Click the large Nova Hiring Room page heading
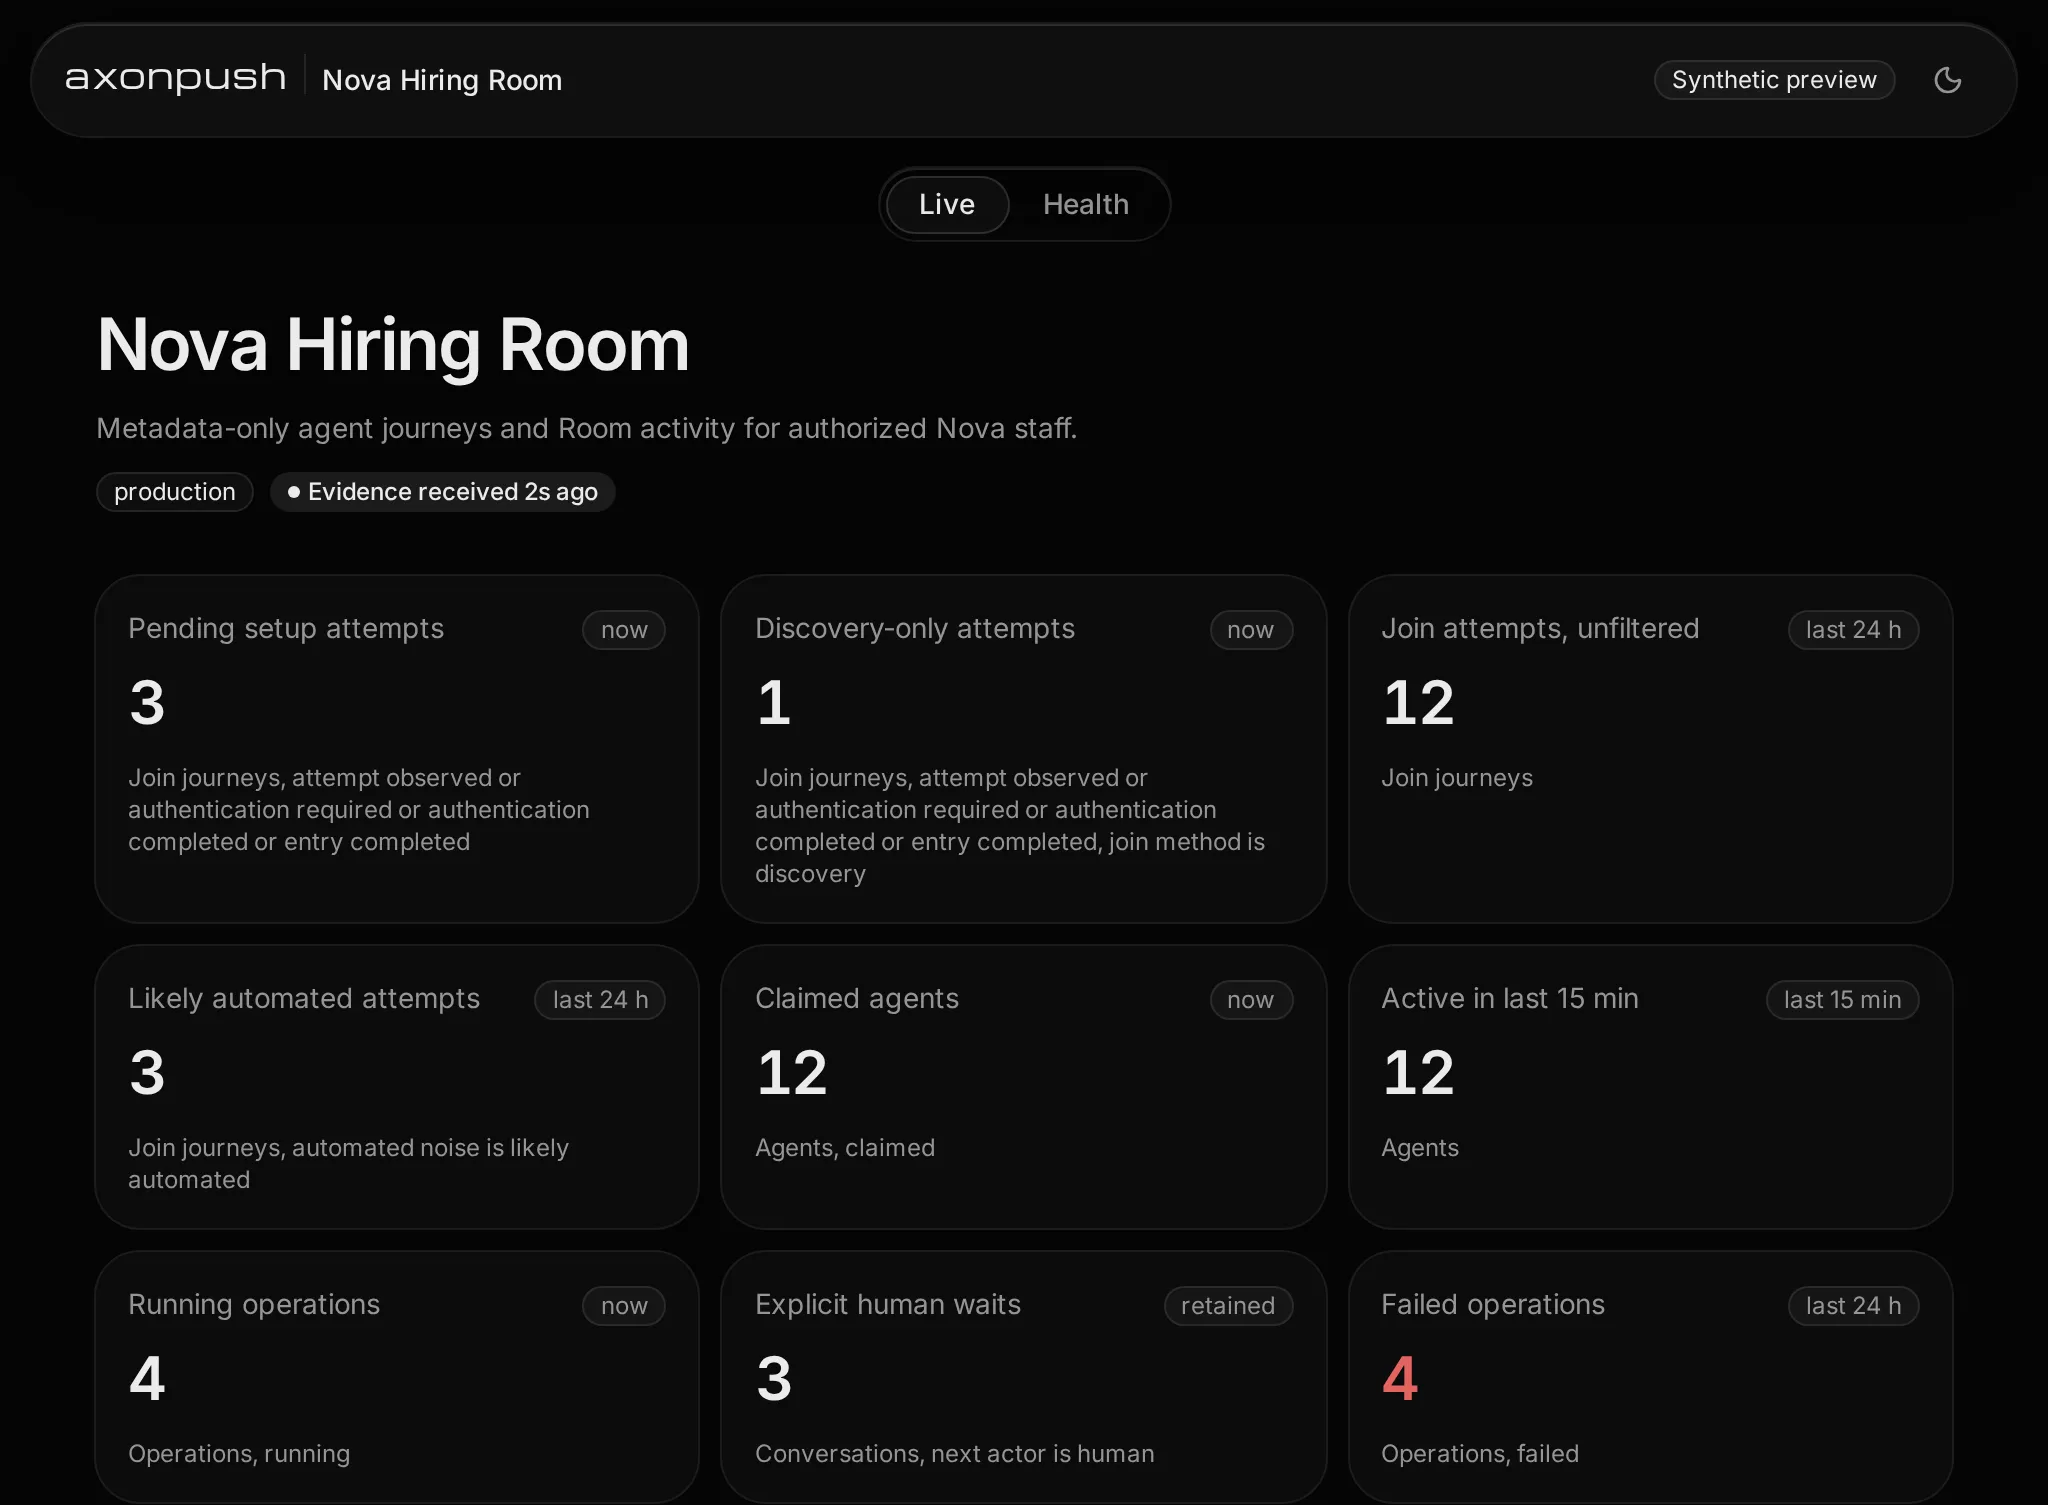Screen dimensions: 2048x1505 (393, 345)
